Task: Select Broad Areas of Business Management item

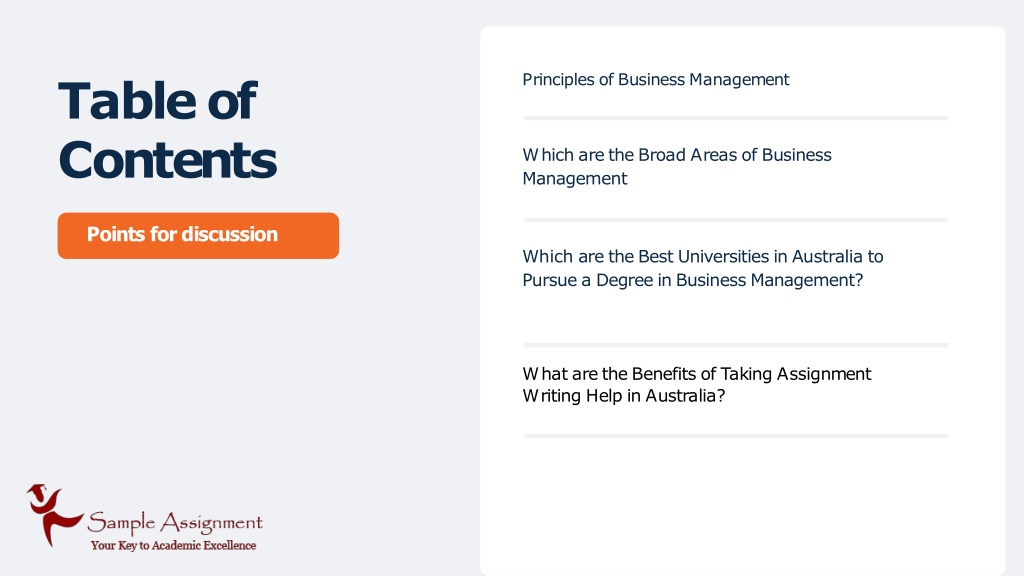Action: pyautogui.click(x=677, y=167)
